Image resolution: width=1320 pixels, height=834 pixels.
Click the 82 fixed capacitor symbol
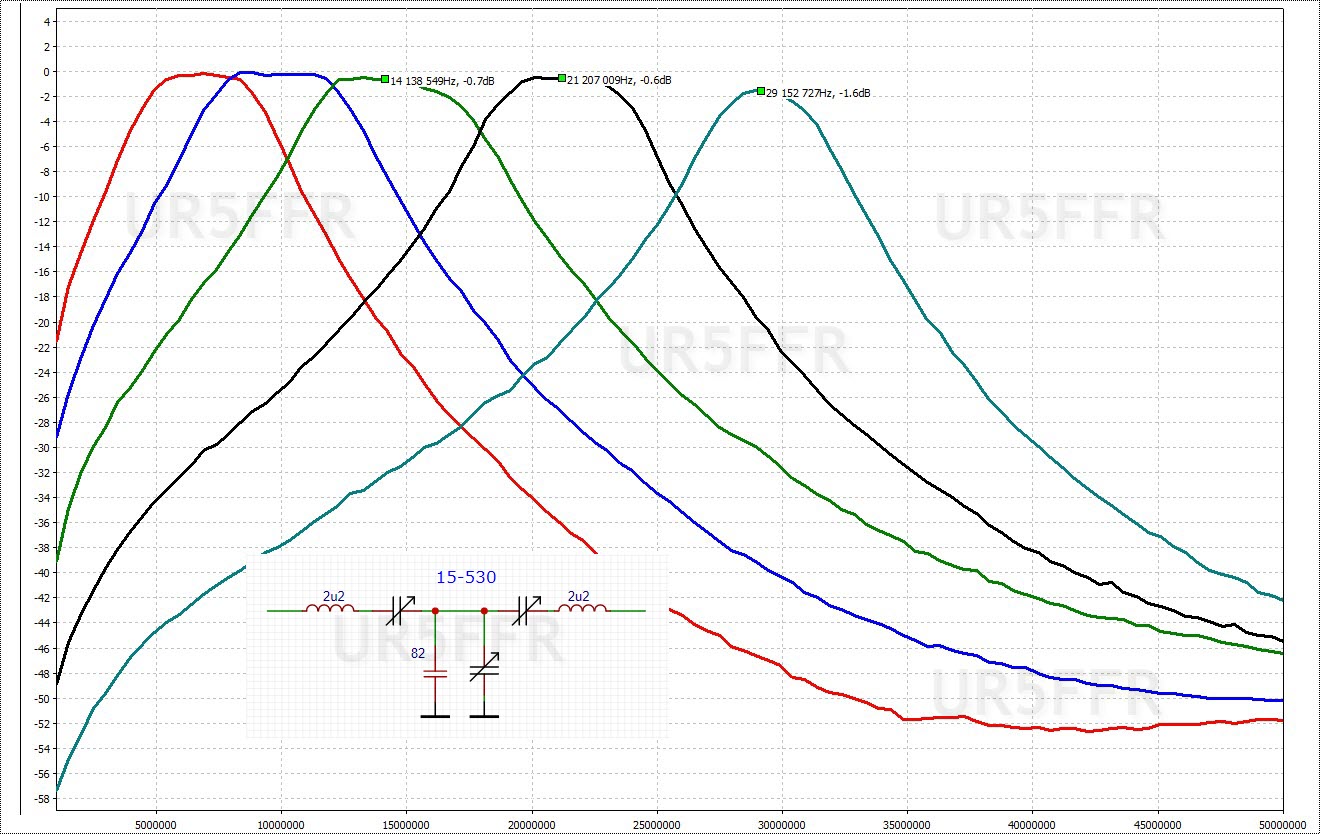(x=435, y=676)
